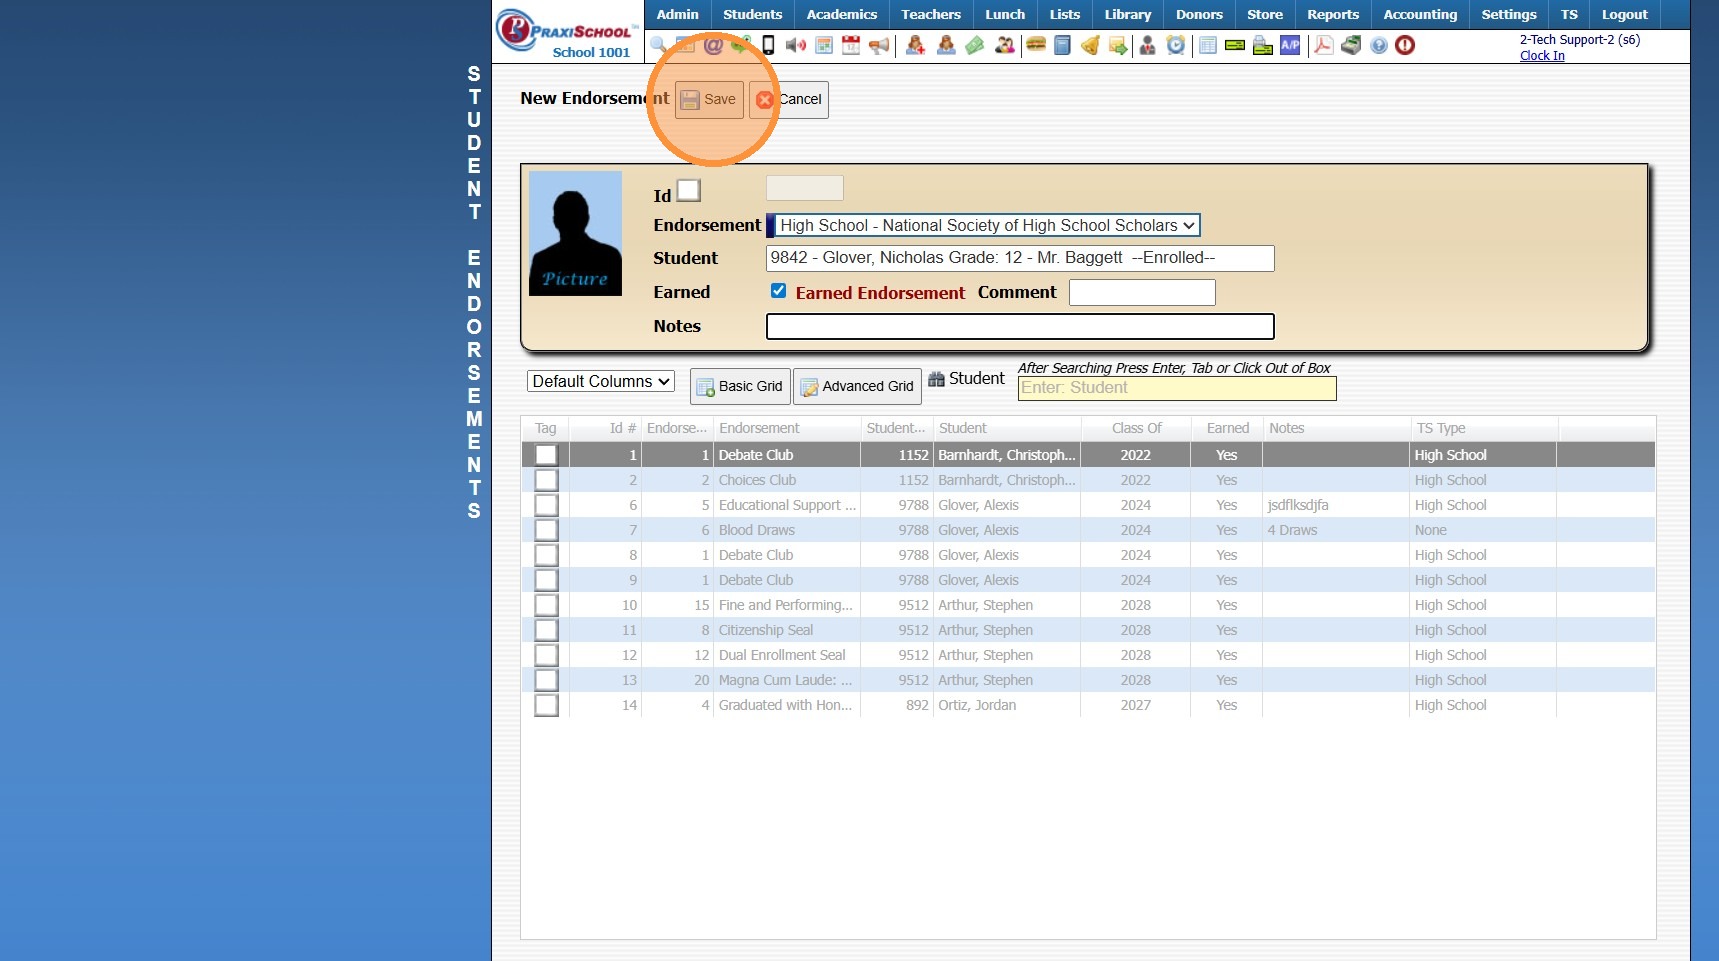Open the alarm clock icon
The image size is (1719, 961).
point(1176,45)
